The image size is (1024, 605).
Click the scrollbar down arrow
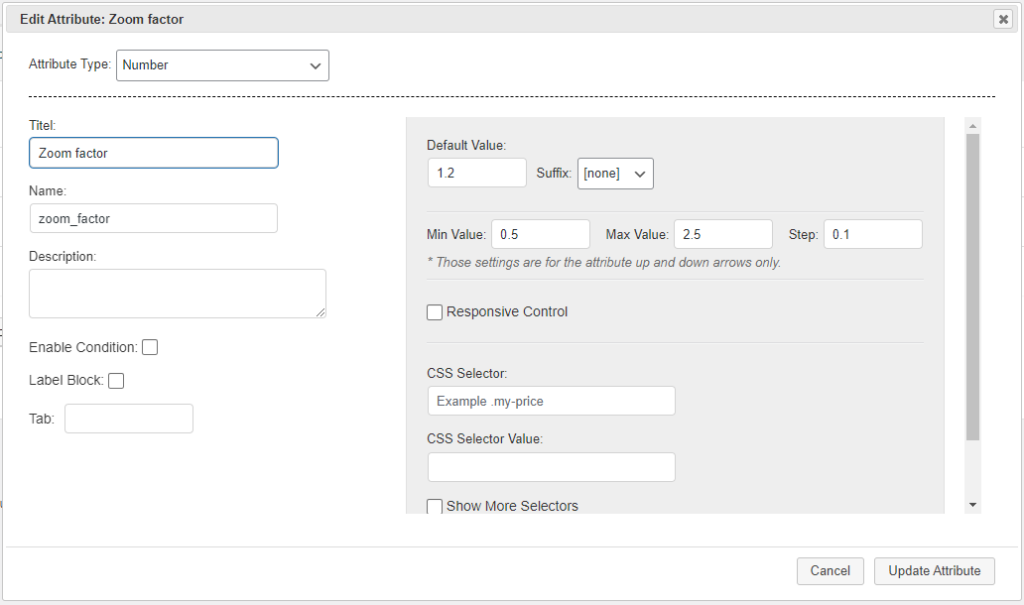pos(973,505)
